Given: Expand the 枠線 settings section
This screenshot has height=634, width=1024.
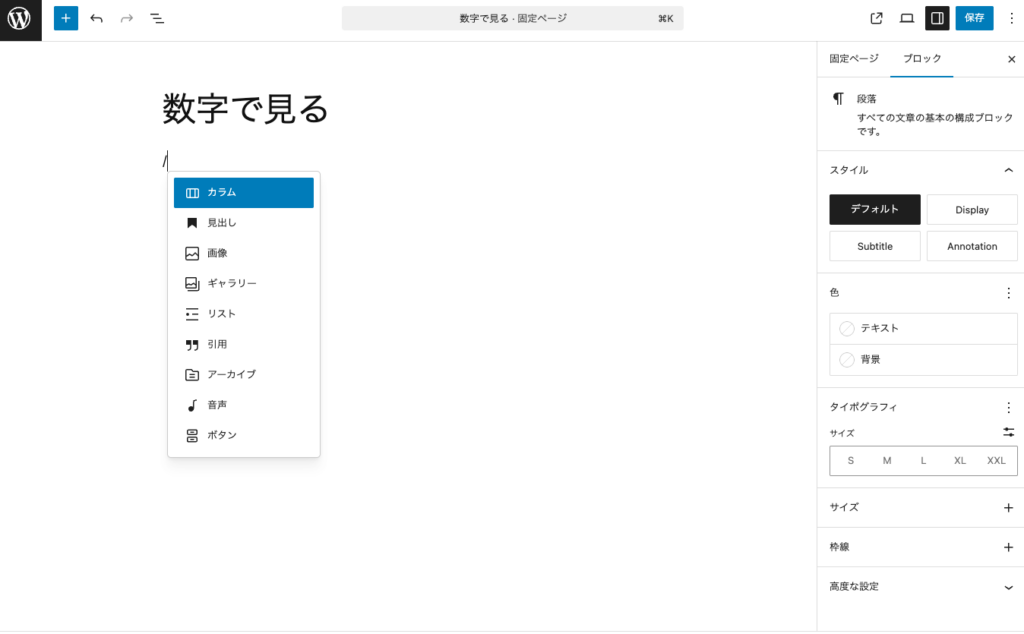Looking at the screenshot, I should (1009, 546).
